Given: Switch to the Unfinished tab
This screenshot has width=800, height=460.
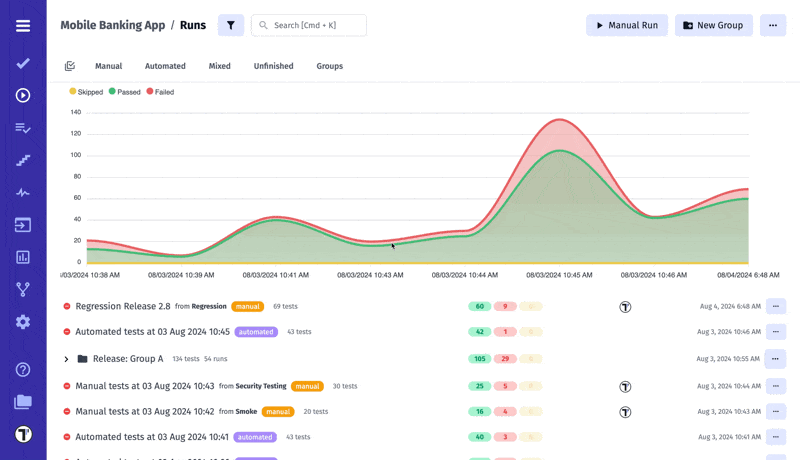Looking at the screenshot, I should (273, 66).
